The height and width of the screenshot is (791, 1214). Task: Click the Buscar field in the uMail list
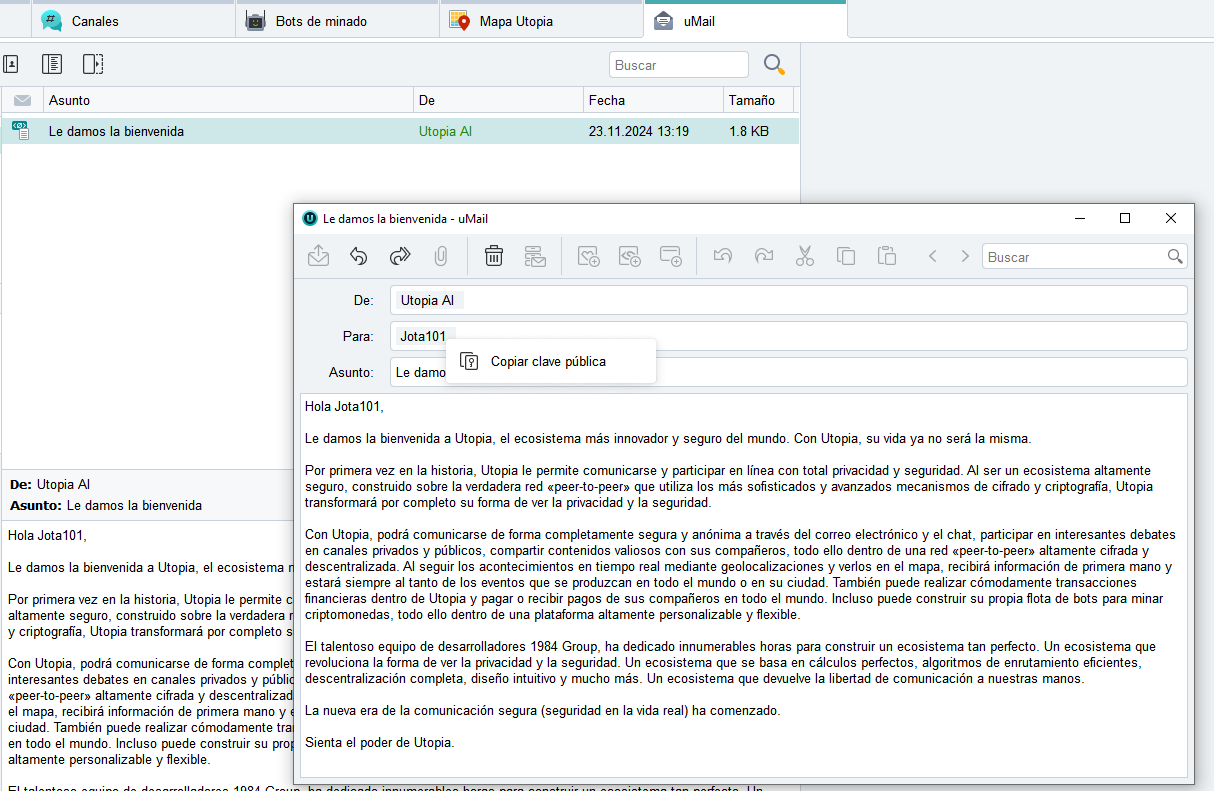click(x=678, y=65)
